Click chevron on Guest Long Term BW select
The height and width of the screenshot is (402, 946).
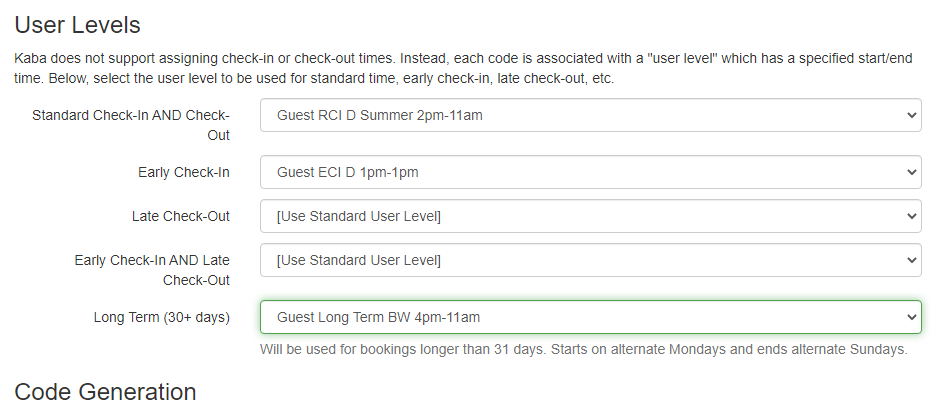click(x=910, y=317)
